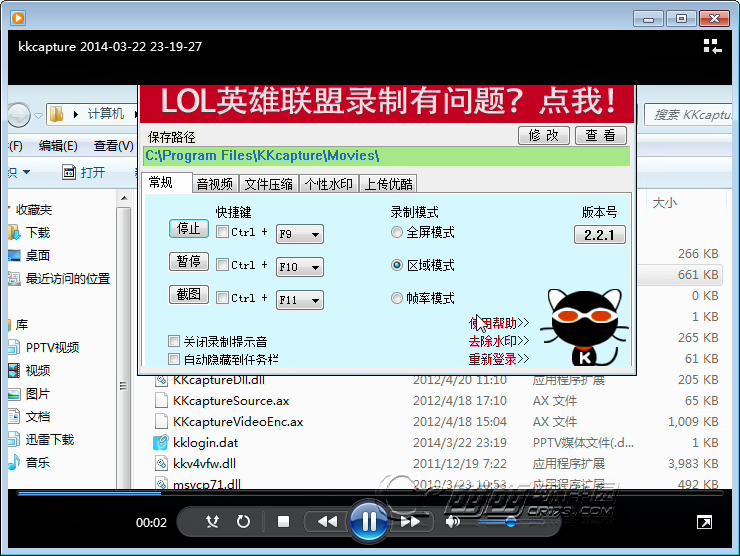This screenshot has height=556, width=740.
Task: Select the kklogin.dat file icon
Action: click(161, 443)
